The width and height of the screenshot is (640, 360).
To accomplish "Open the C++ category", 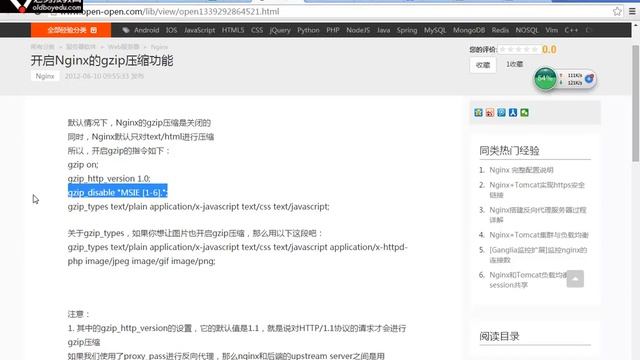I will click(x=571, y=30).
